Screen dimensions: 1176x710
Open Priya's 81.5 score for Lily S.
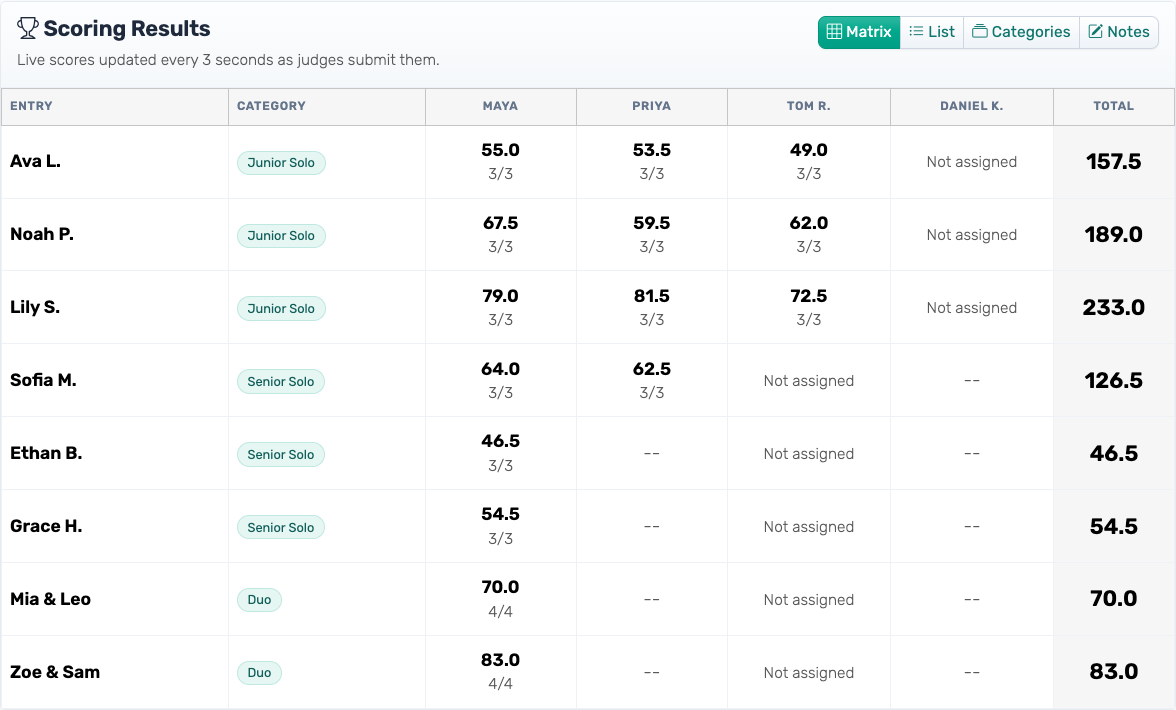click(x=651, y=295)
